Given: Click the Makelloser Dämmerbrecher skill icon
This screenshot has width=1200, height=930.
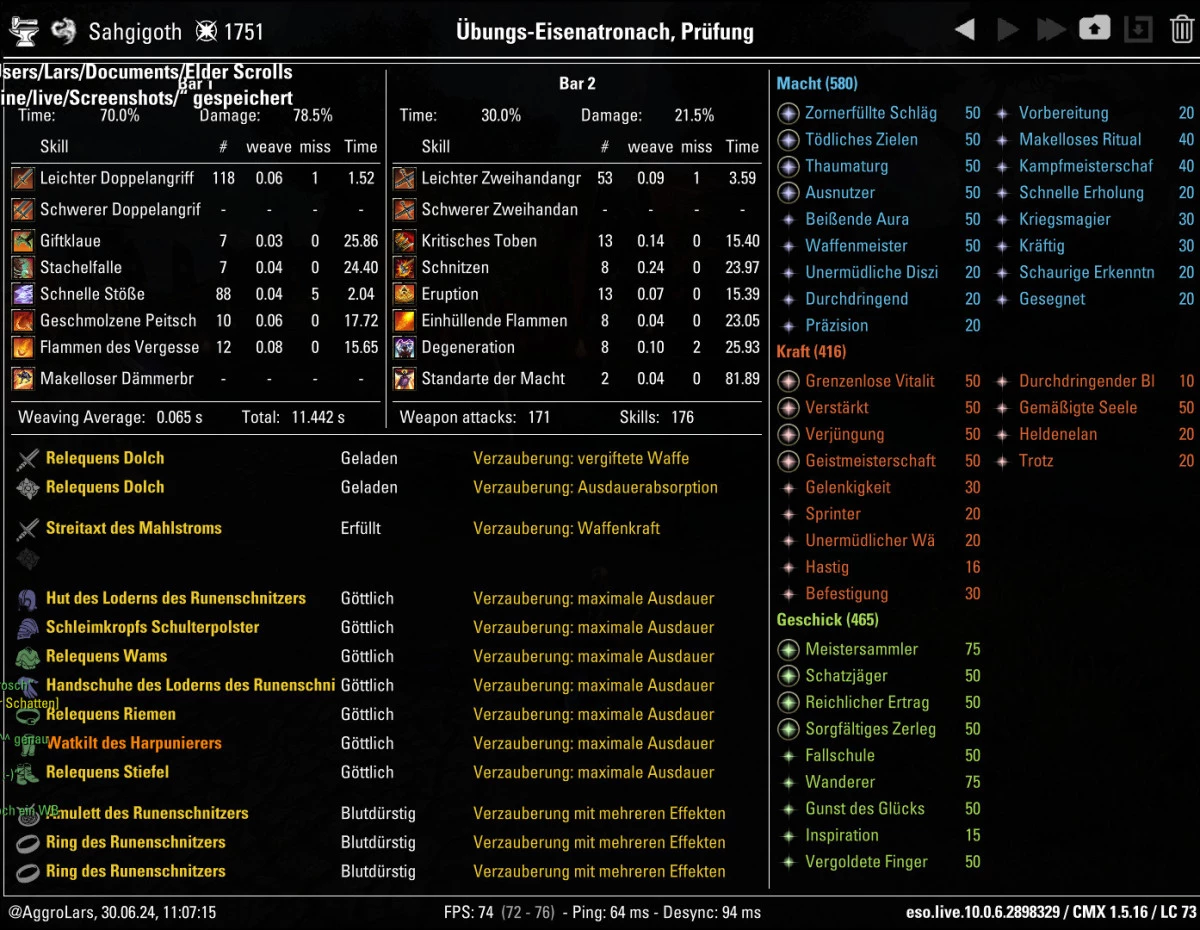Looking at the screenshot, I should click(23, 379).
